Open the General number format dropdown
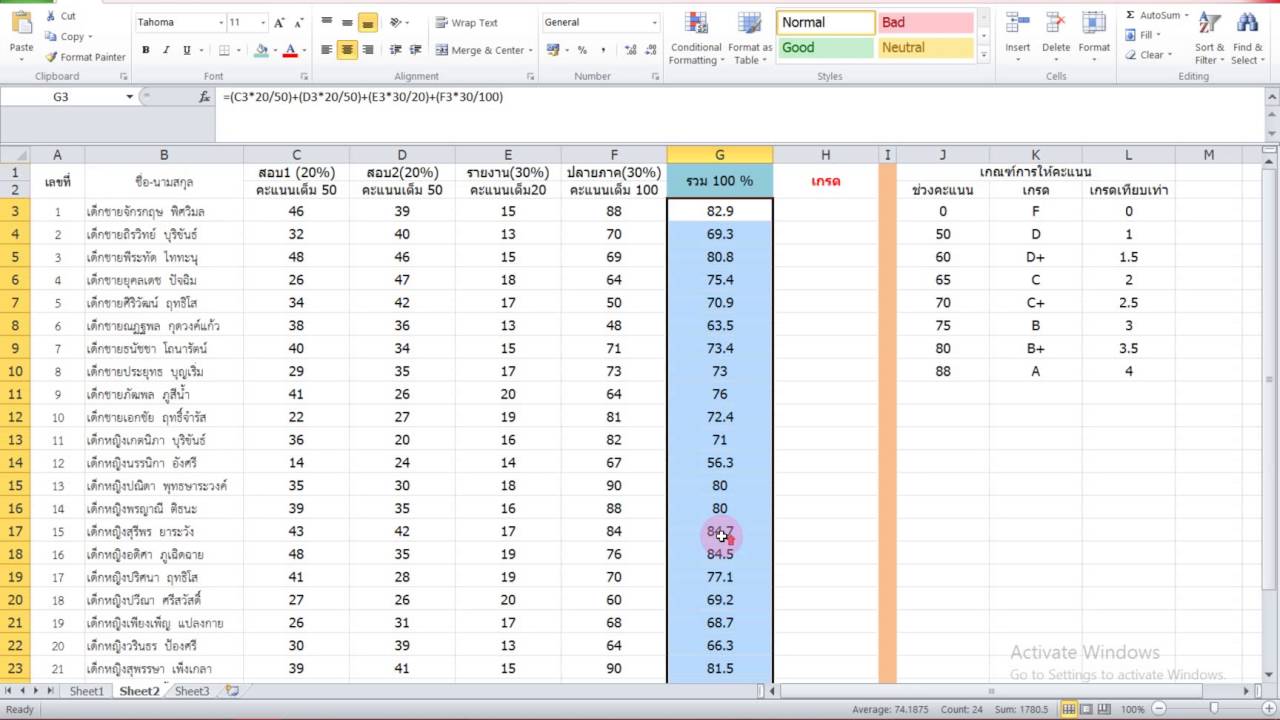The width and height of the screenshot is (1280, 720). (655, 22)
